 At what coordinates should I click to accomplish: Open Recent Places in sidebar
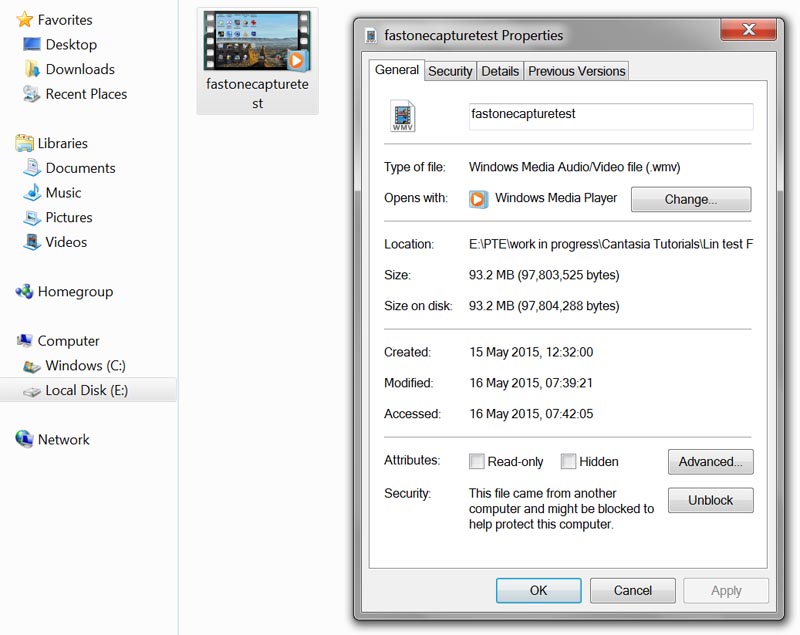coord(85,94)
